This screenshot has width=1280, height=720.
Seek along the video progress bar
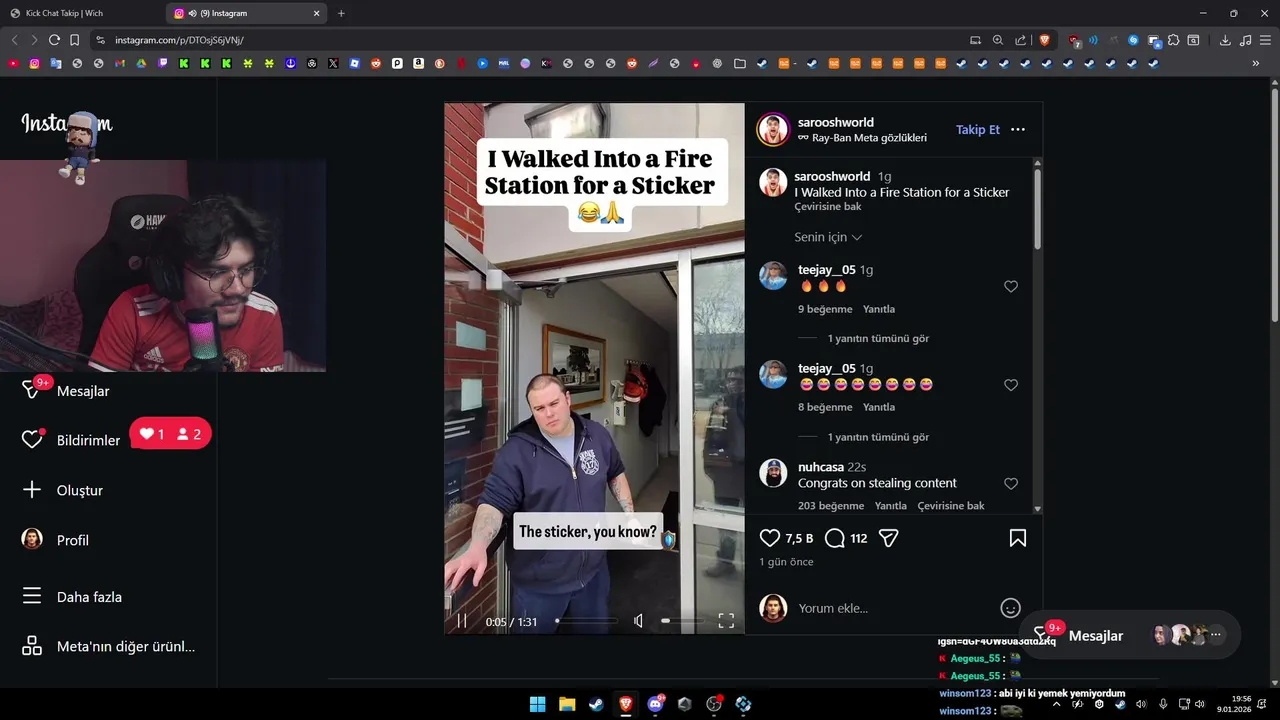[586, 621]
